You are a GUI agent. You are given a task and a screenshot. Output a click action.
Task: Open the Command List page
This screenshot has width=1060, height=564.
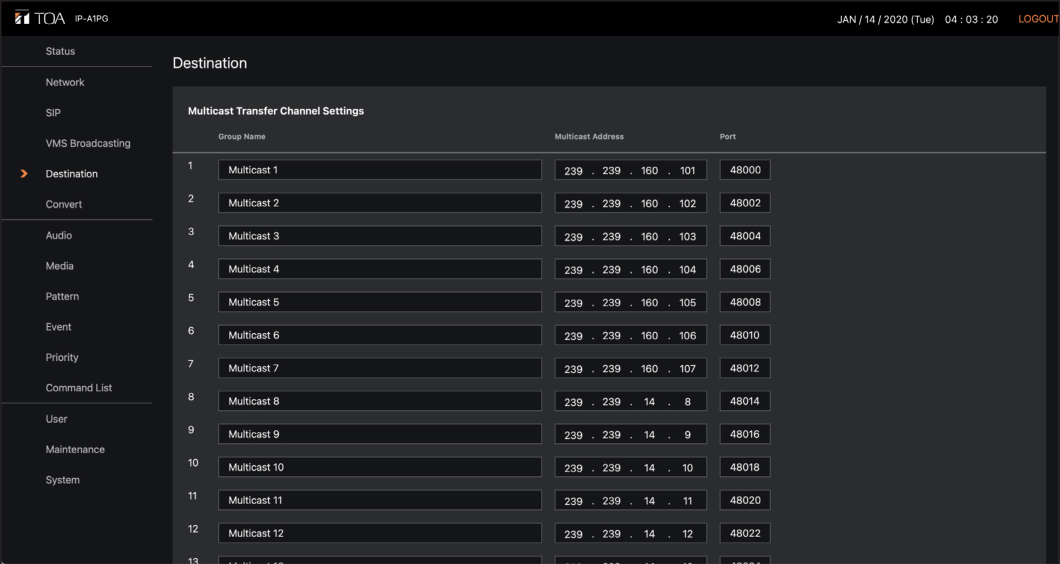tap(79, 388)
